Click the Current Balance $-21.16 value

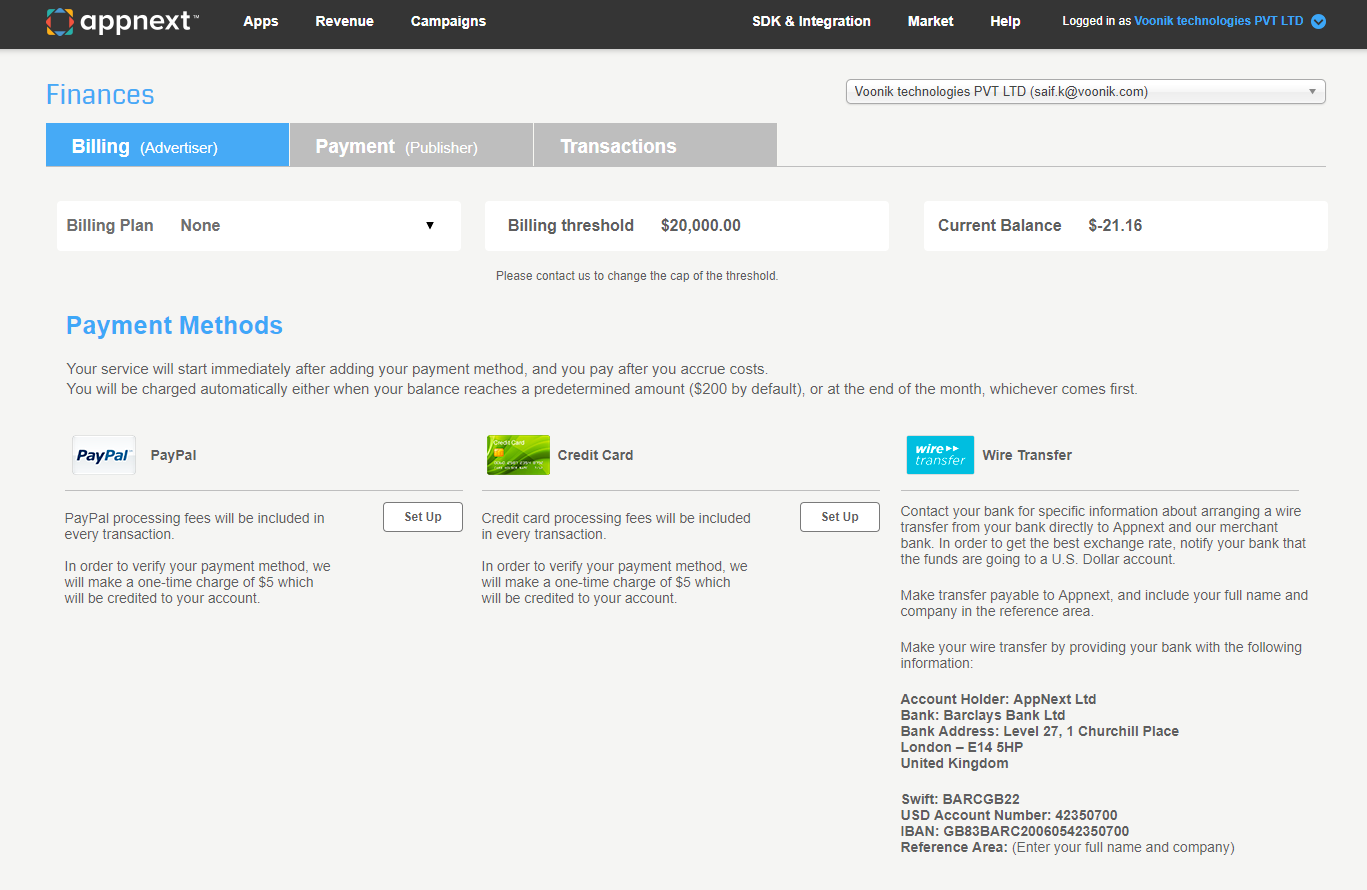point(1115,226)
